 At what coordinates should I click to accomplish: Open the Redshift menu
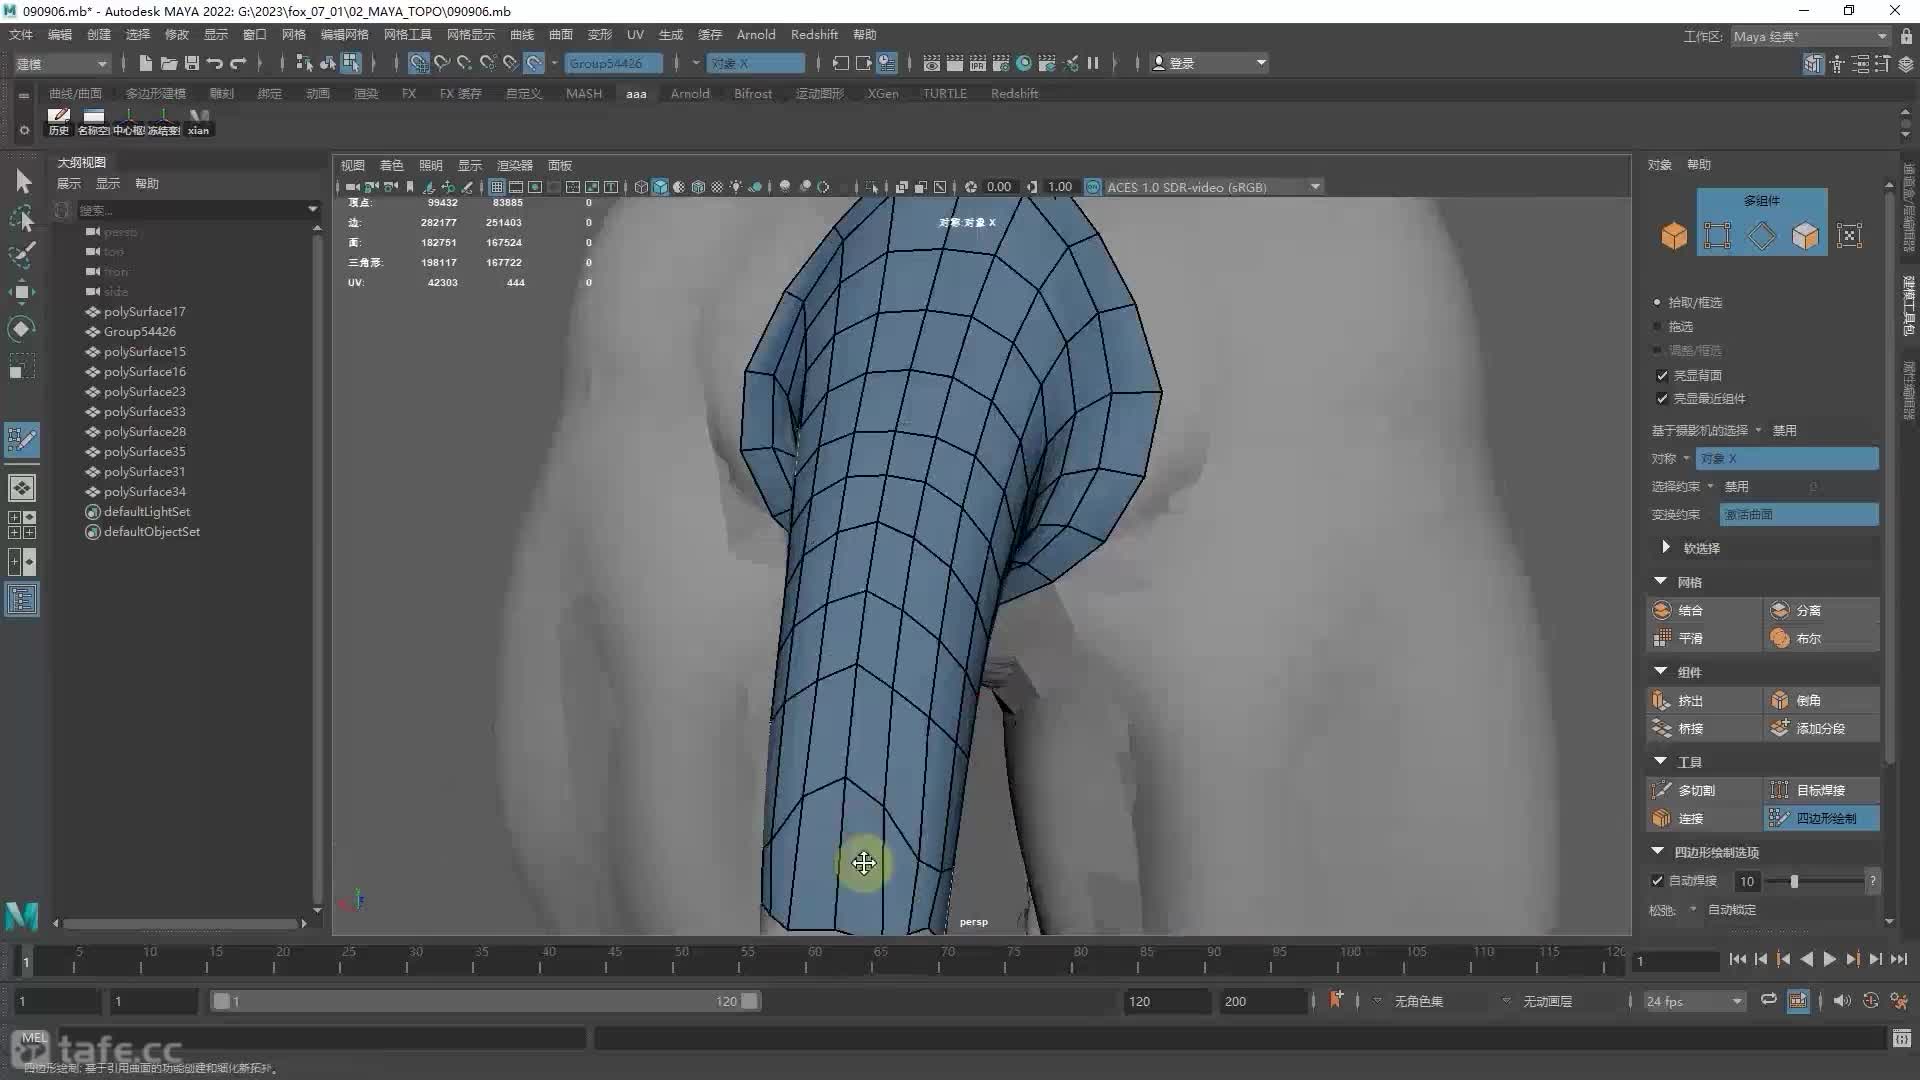pos(814,34)
